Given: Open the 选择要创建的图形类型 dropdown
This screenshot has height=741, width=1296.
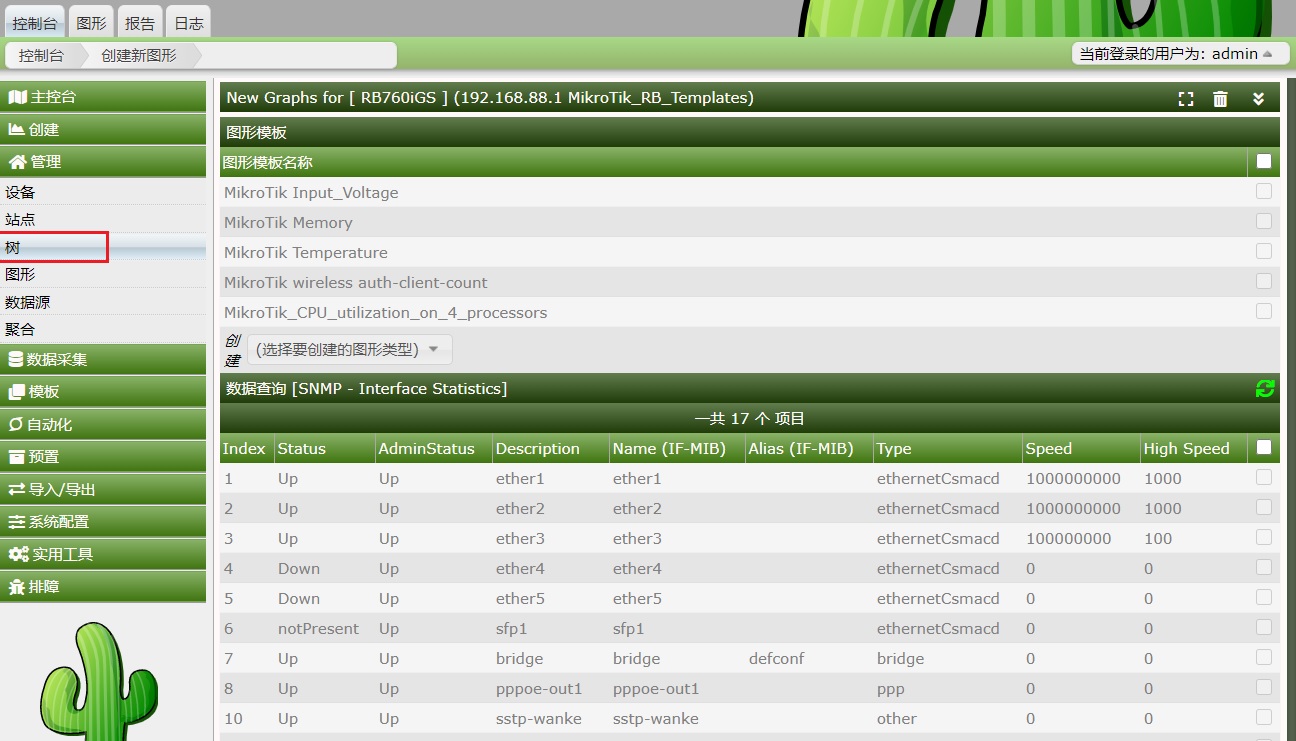Looking at the screenshot, I should [349, 349].
